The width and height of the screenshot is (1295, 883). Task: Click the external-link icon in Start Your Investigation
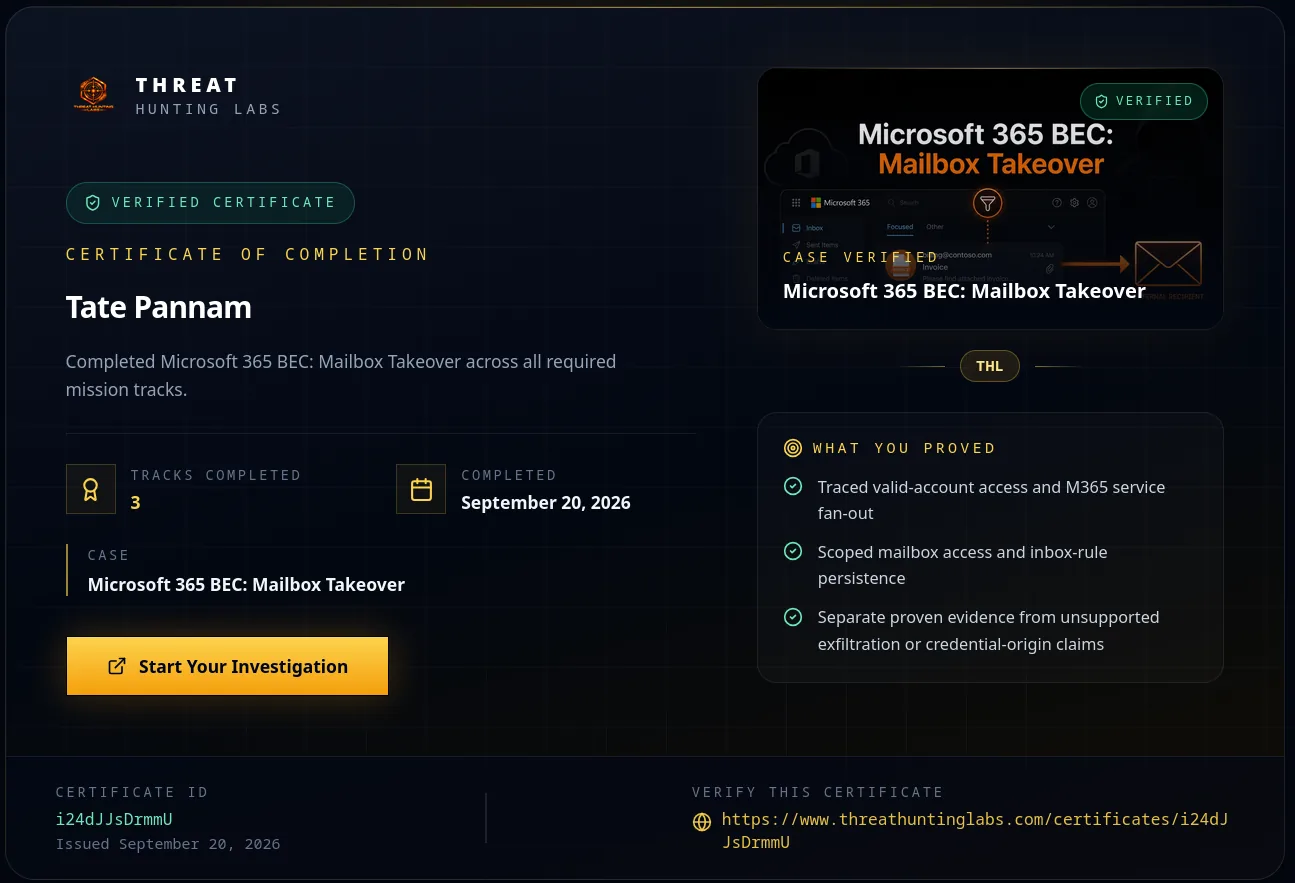117,666
